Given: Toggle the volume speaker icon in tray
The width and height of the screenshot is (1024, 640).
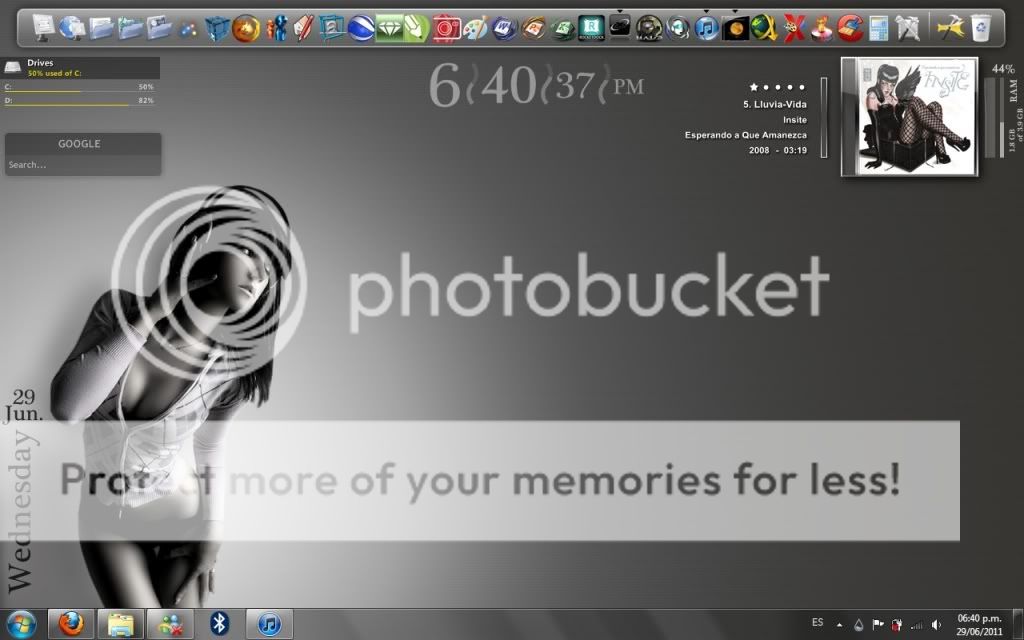Looking at the screenshot, I should pyautogui.click(x=936, y=625).
